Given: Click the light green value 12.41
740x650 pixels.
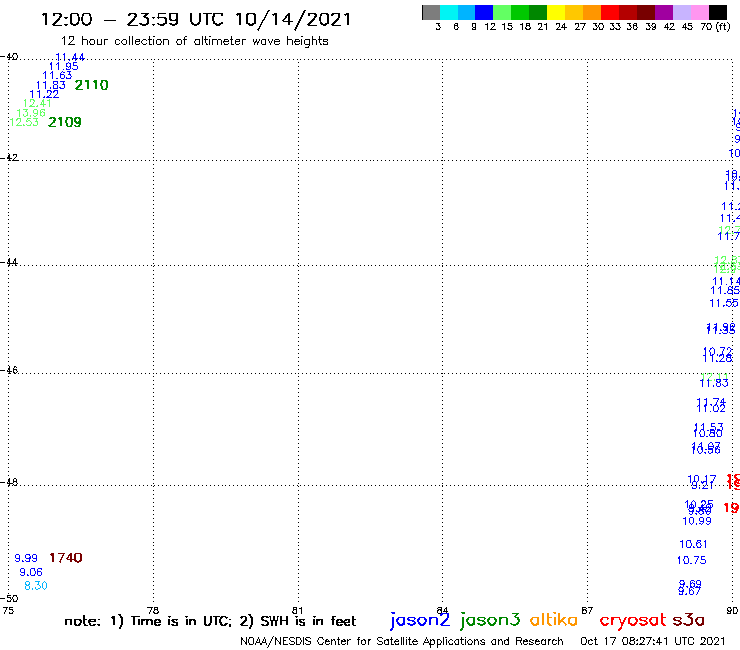Looking at the screenshot, I should pyautogui.click(x=37, y=103).
